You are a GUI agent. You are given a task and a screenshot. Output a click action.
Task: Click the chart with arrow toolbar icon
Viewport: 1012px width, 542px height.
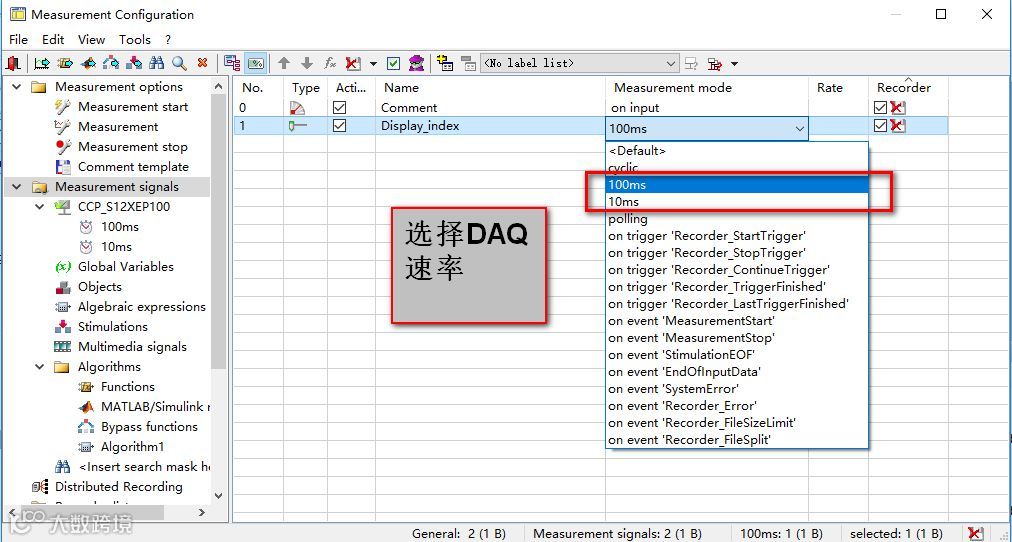coord(42,63)
